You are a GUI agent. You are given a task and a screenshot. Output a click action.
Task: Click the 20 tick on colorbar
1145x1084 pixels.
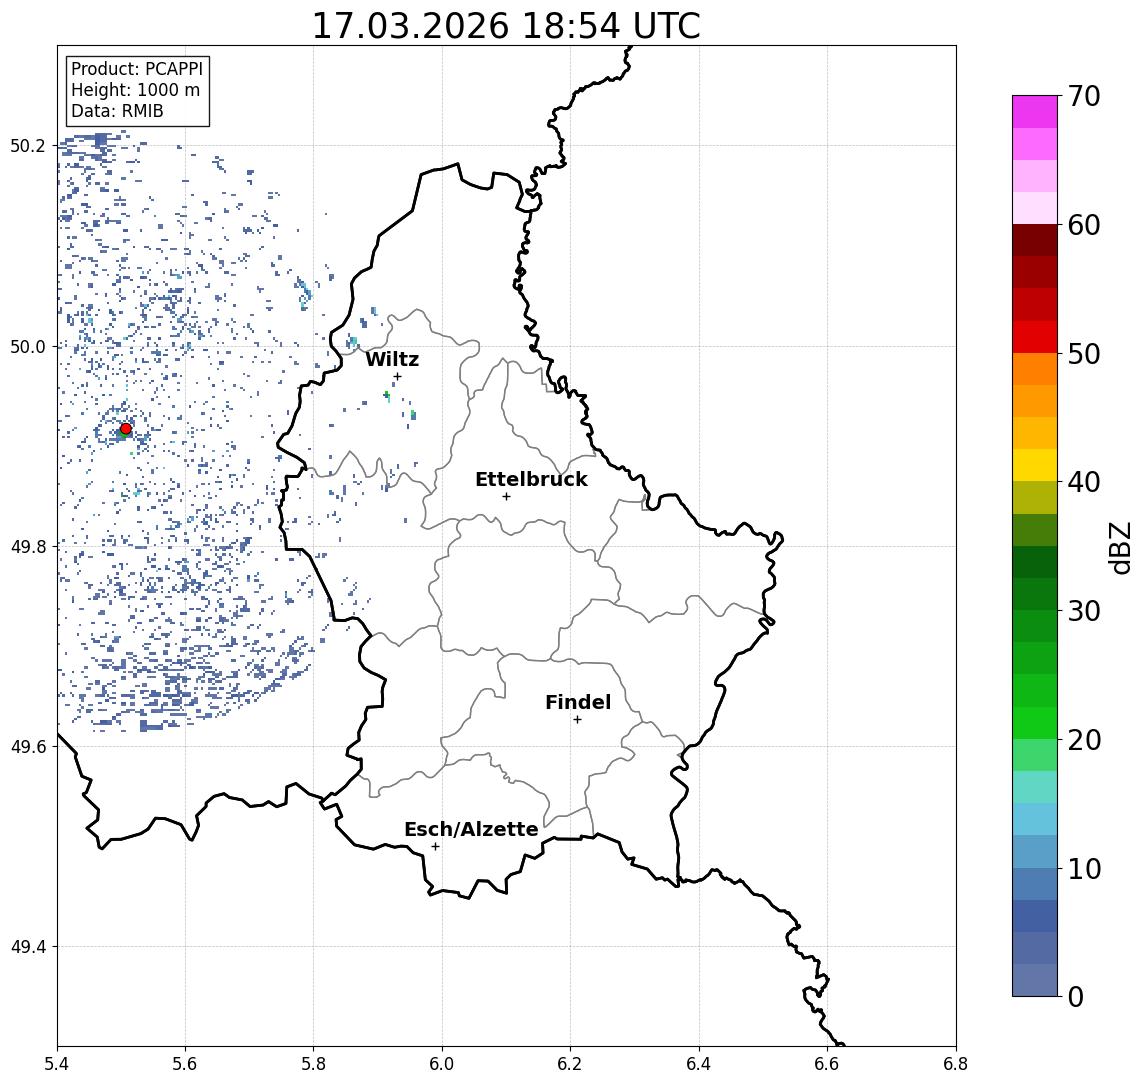(x=1084, y=739)
